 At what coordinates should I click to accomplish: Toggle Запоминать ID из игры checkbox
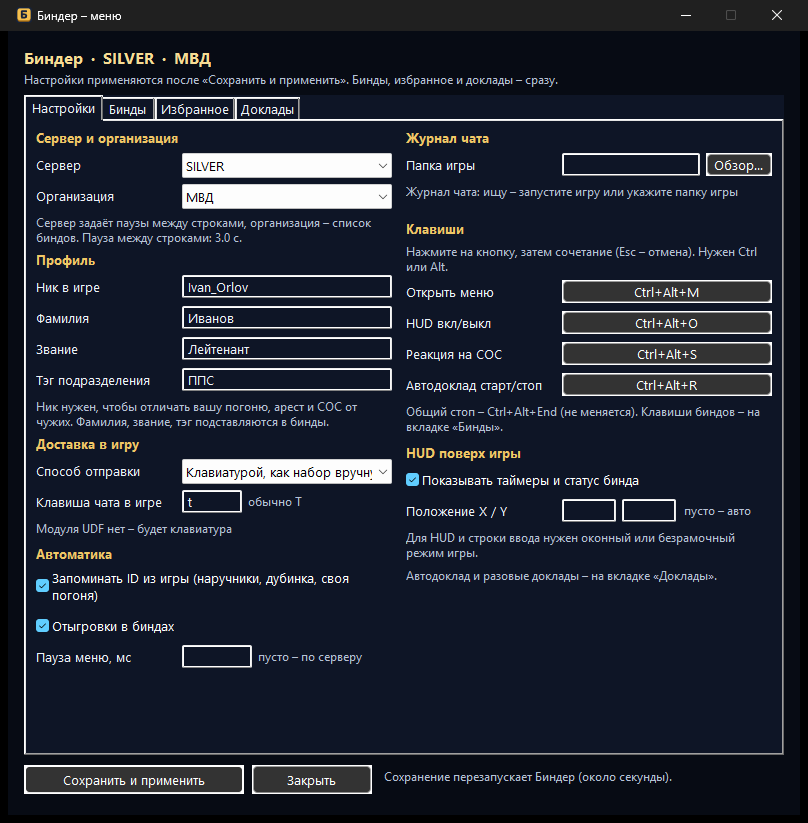(x=43, y=586)
